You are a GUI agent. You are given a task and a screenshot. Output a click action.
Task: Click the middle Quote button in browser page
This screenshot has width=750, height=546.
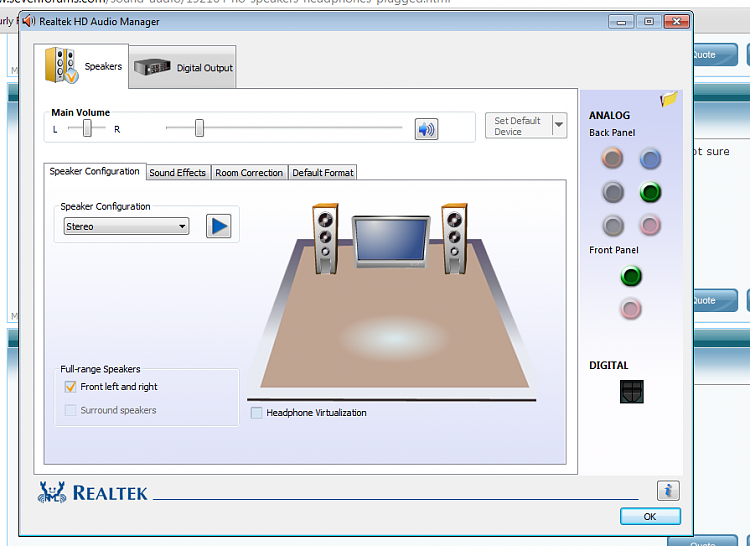715,300
